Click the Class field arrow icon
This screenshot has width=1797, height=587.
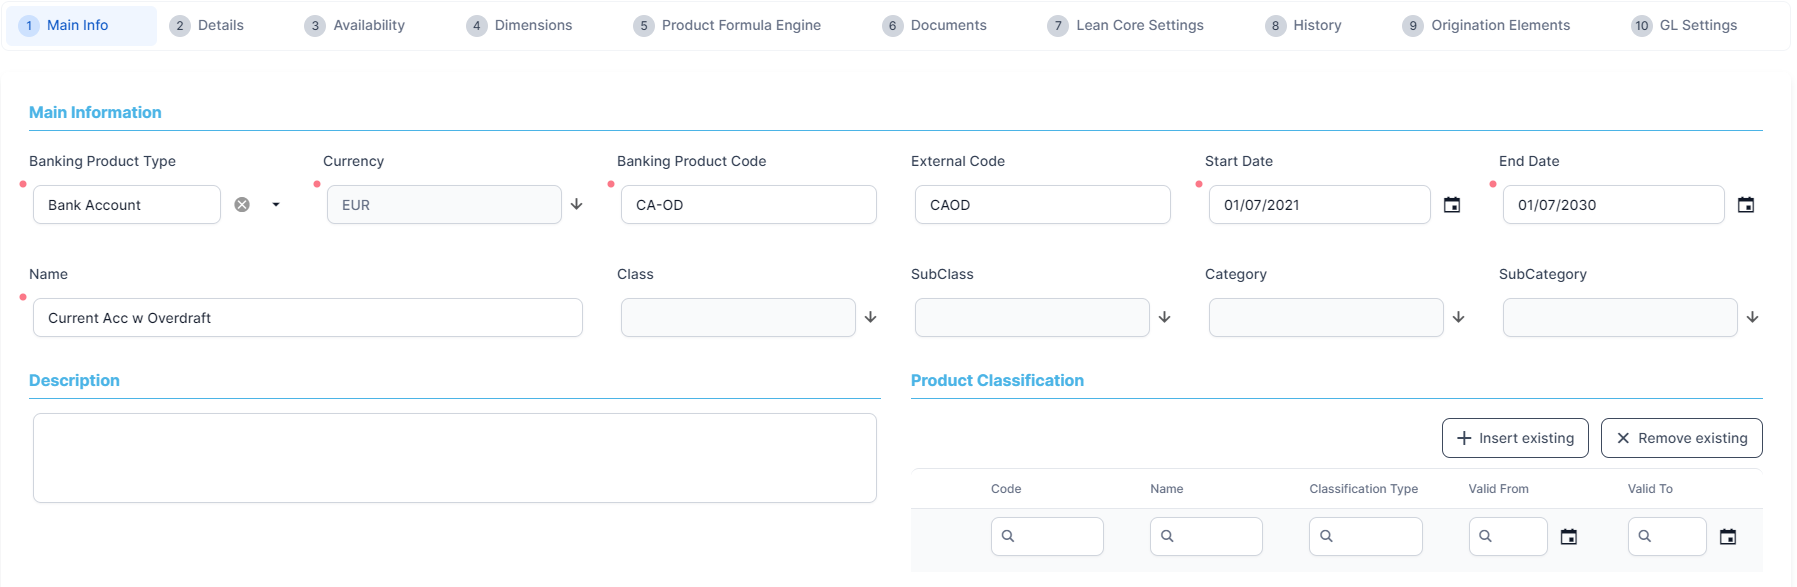coord(871,317)
